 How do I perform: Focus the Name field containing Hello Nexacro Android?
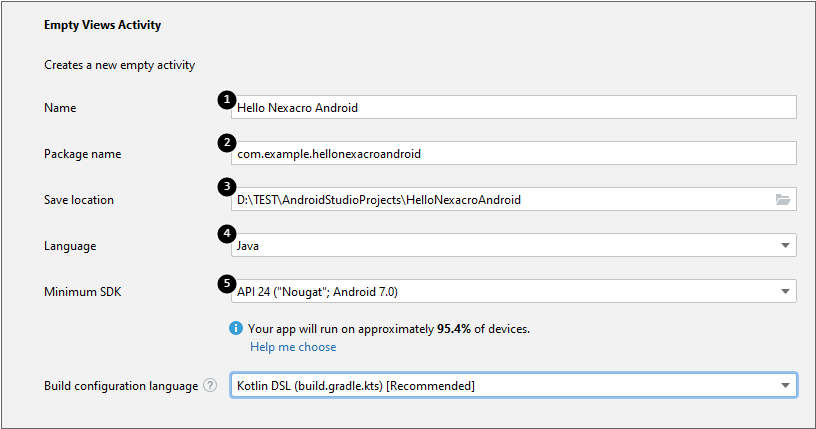tap(512, 108)
